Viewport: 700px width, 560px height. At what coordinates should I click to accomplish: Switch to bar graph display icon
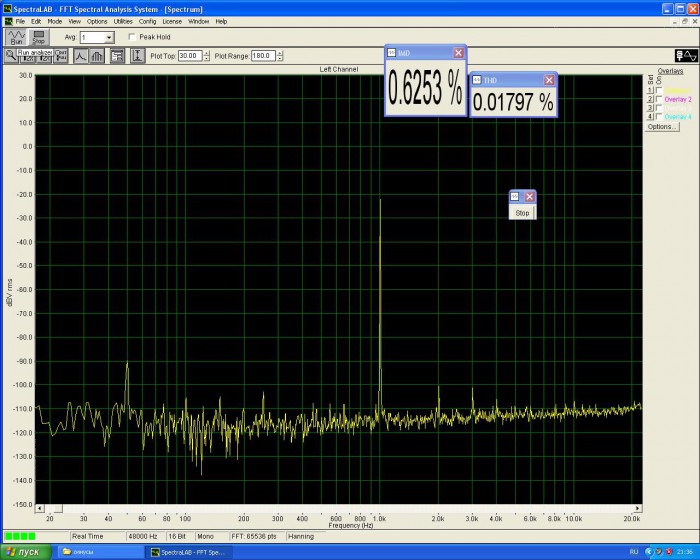pyautogui.click(x=97, y=56)
